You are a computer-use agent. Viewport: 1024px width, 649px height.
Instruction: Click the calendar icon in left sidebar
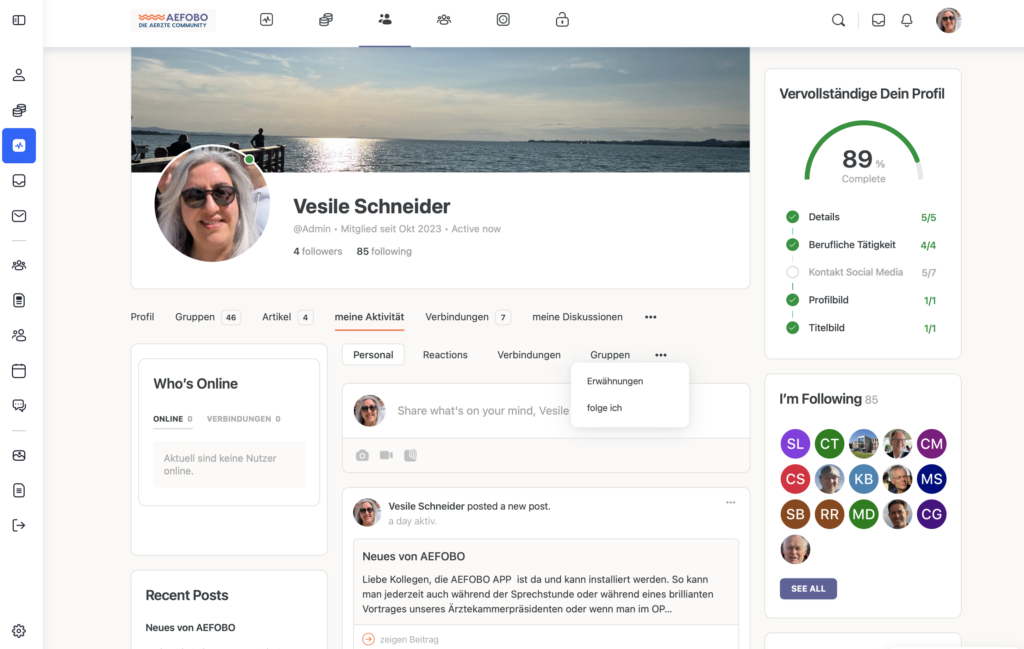click(19, 371)
